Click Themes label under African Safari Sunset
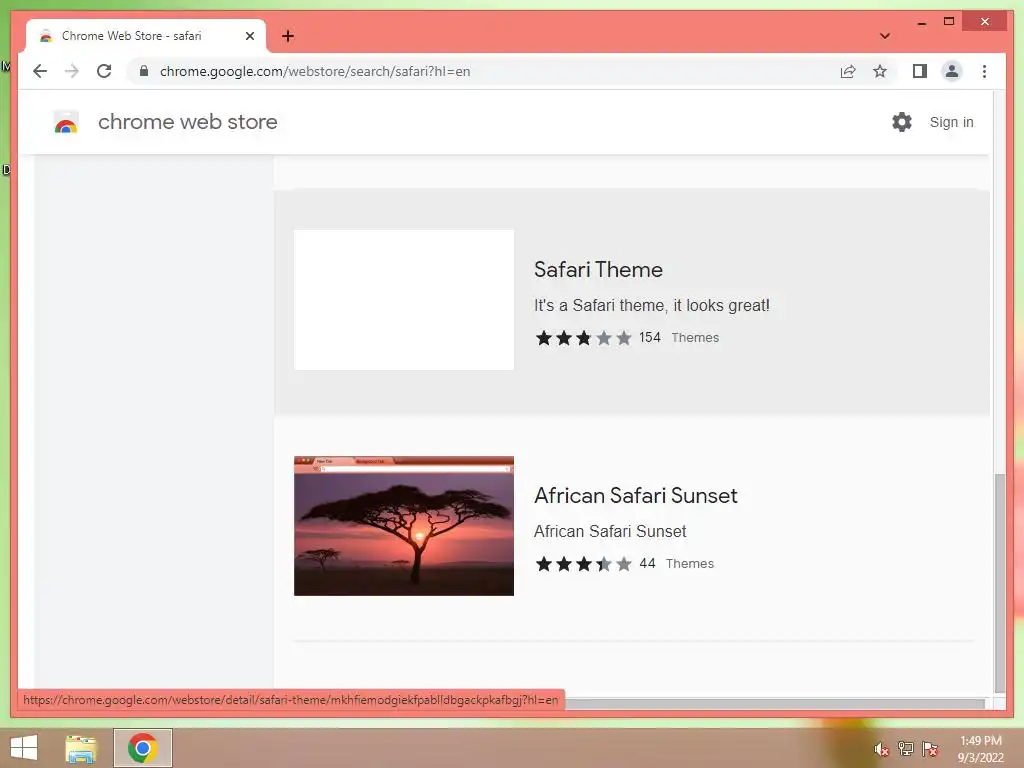Viewport: 1024px width, 768px height. click(x=690, y=564)
